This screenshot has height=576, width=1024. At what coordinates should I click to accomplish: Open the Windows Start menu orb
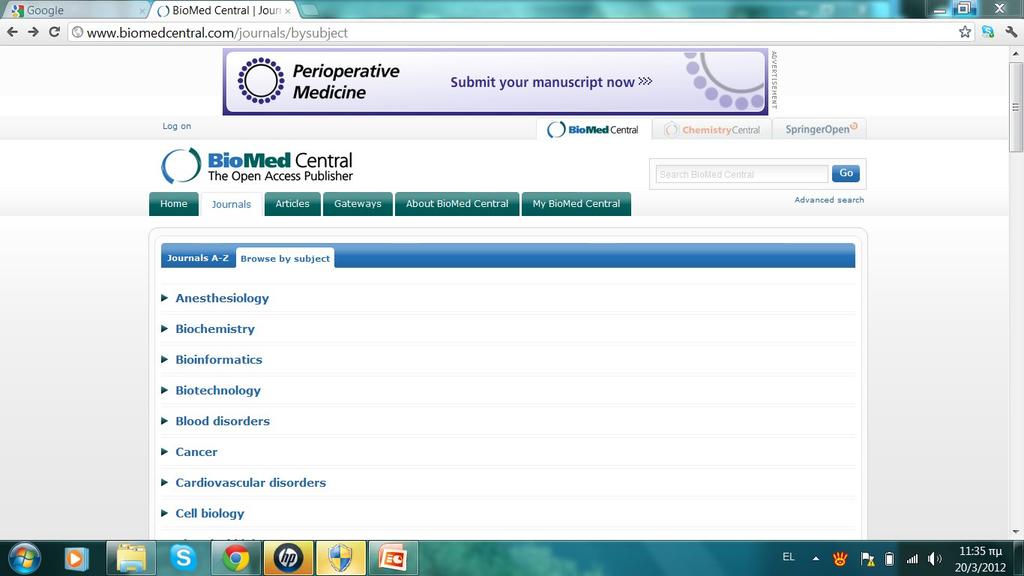(25, 558)
